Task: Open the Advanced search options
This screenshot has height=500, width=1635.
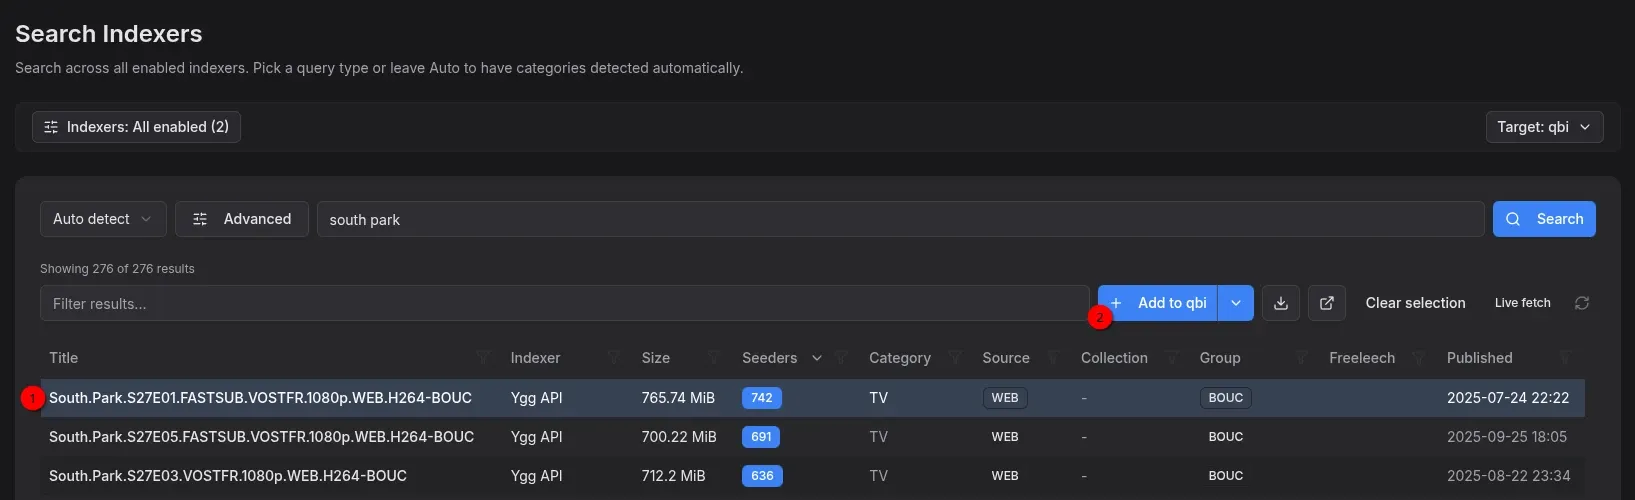Action: click(x=241, y=219)
